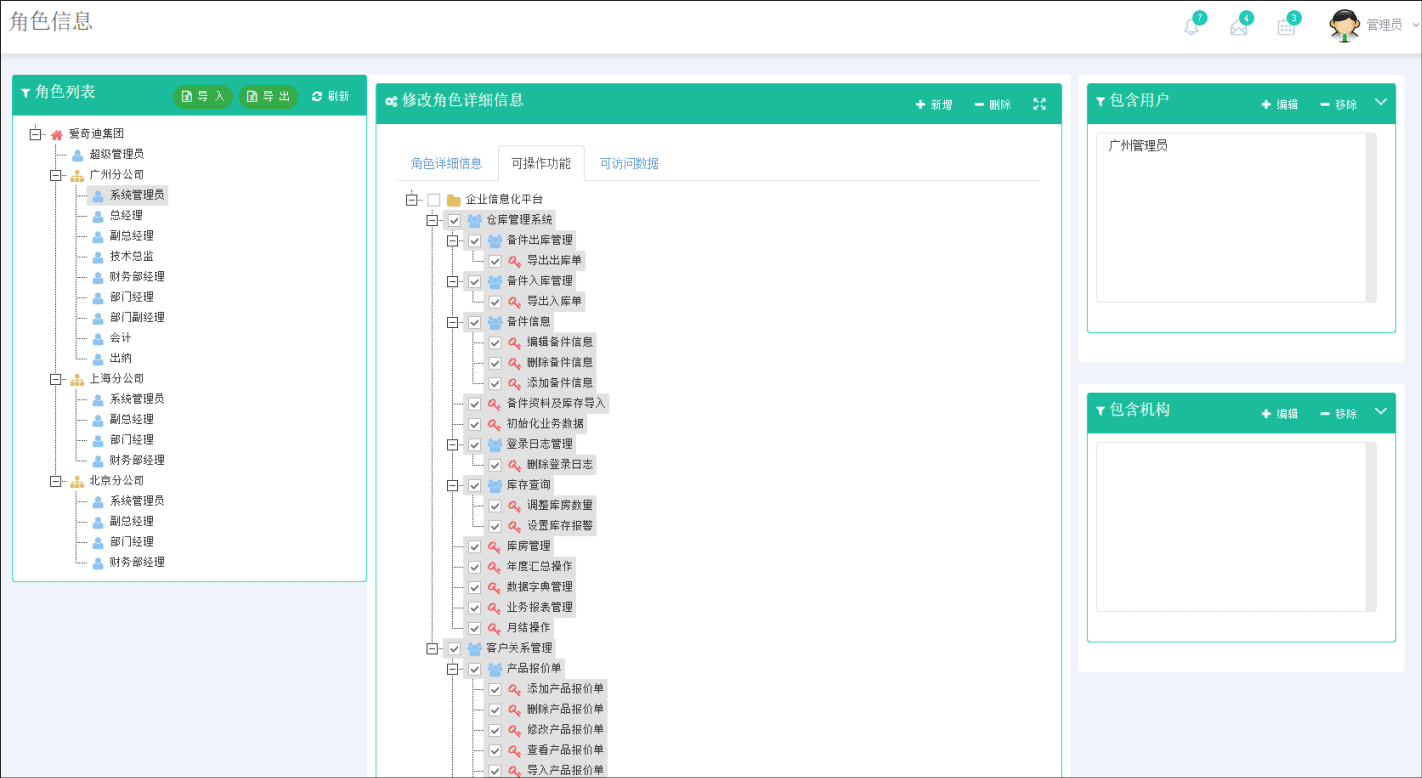Collapse the 备件信息 node
The image size is (1422, 778).
click(x=453, y=322)
